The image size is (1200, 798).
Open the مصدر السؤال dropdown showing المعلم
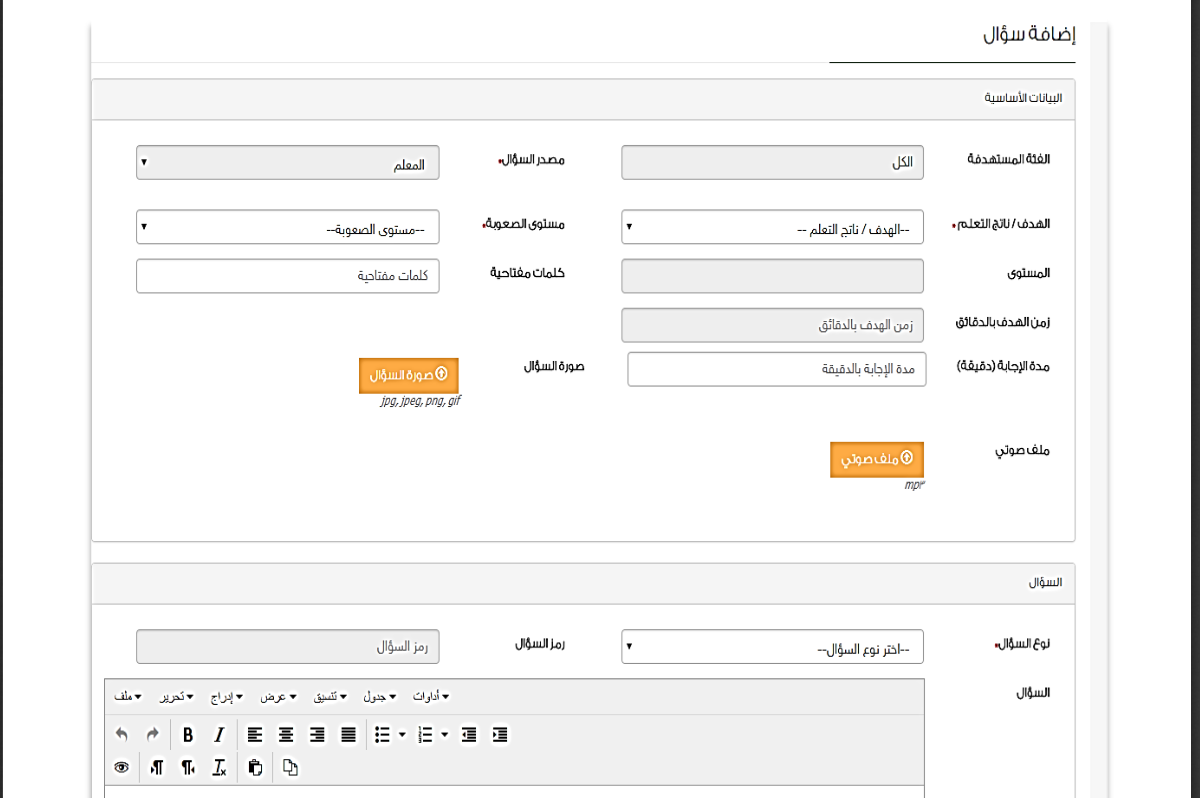click(x=288, y=163)
